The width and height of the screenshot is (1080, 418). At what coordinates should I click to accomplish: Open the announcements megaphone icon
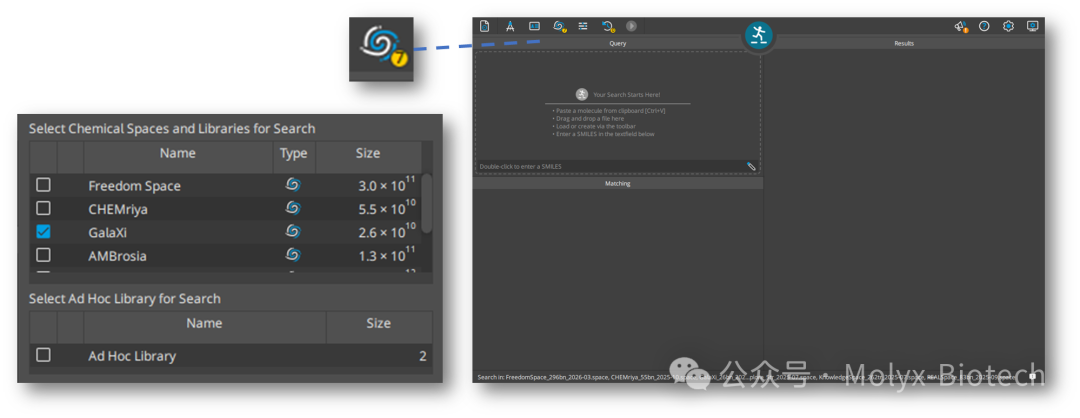point(961,26)
